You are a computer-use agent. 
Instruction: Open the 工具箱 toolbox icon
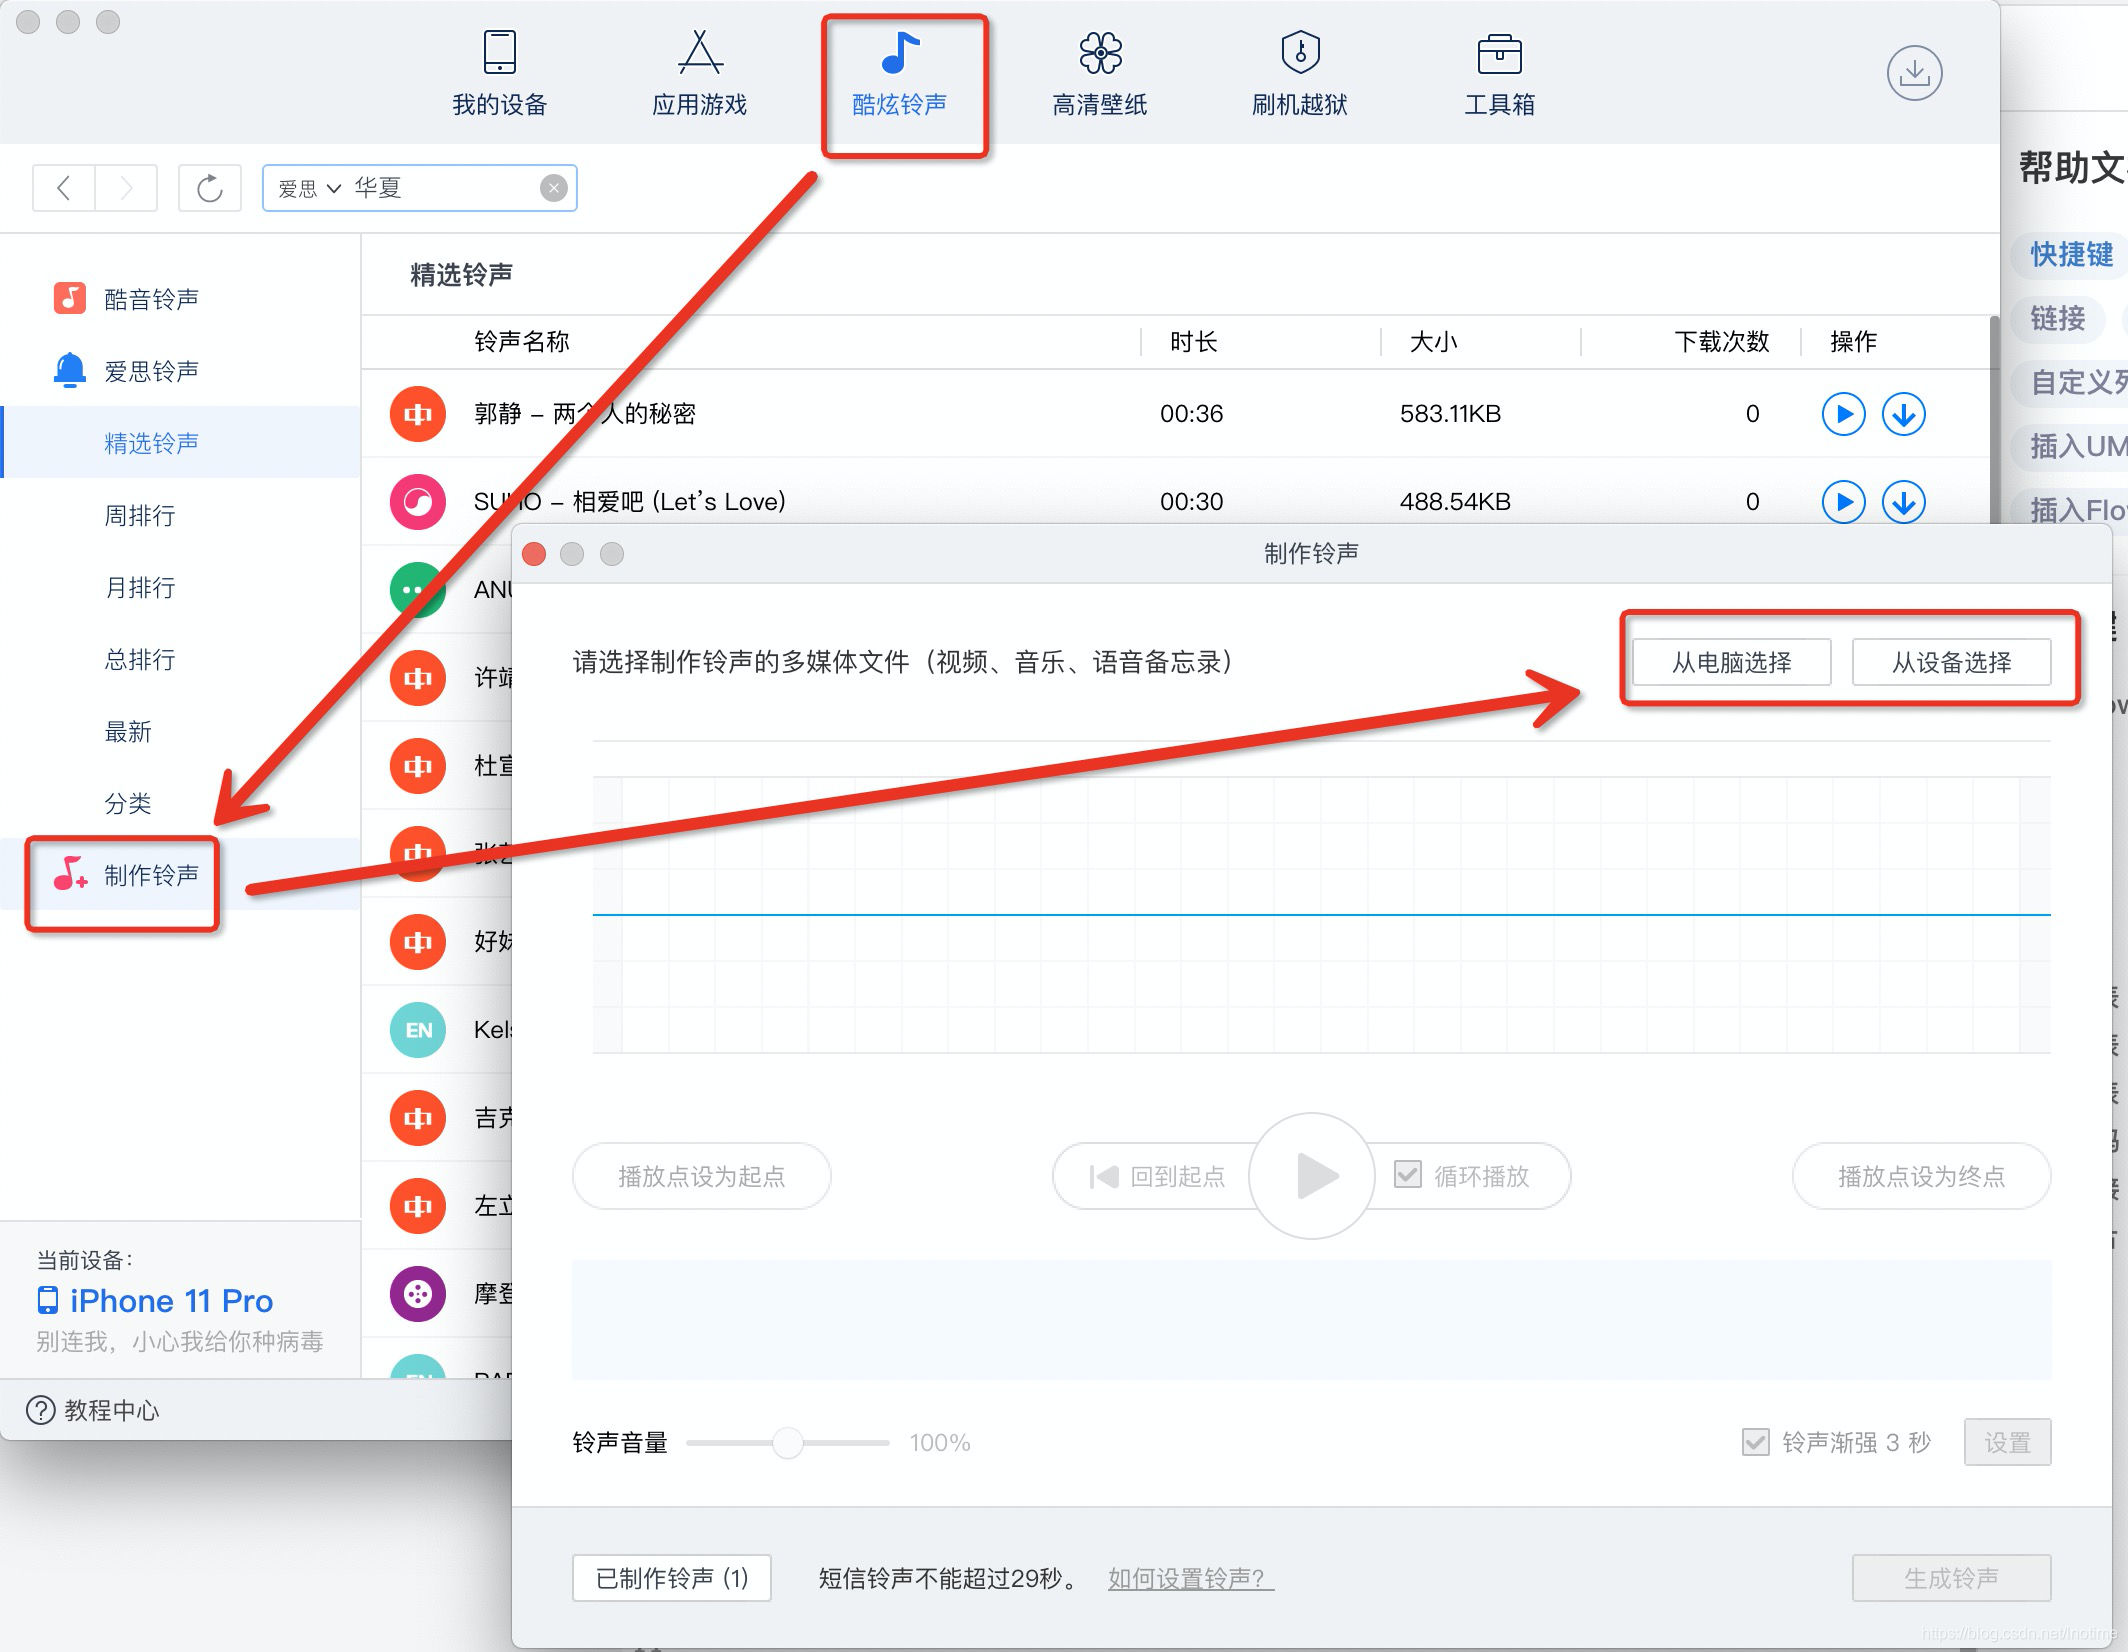point(1498,54)
